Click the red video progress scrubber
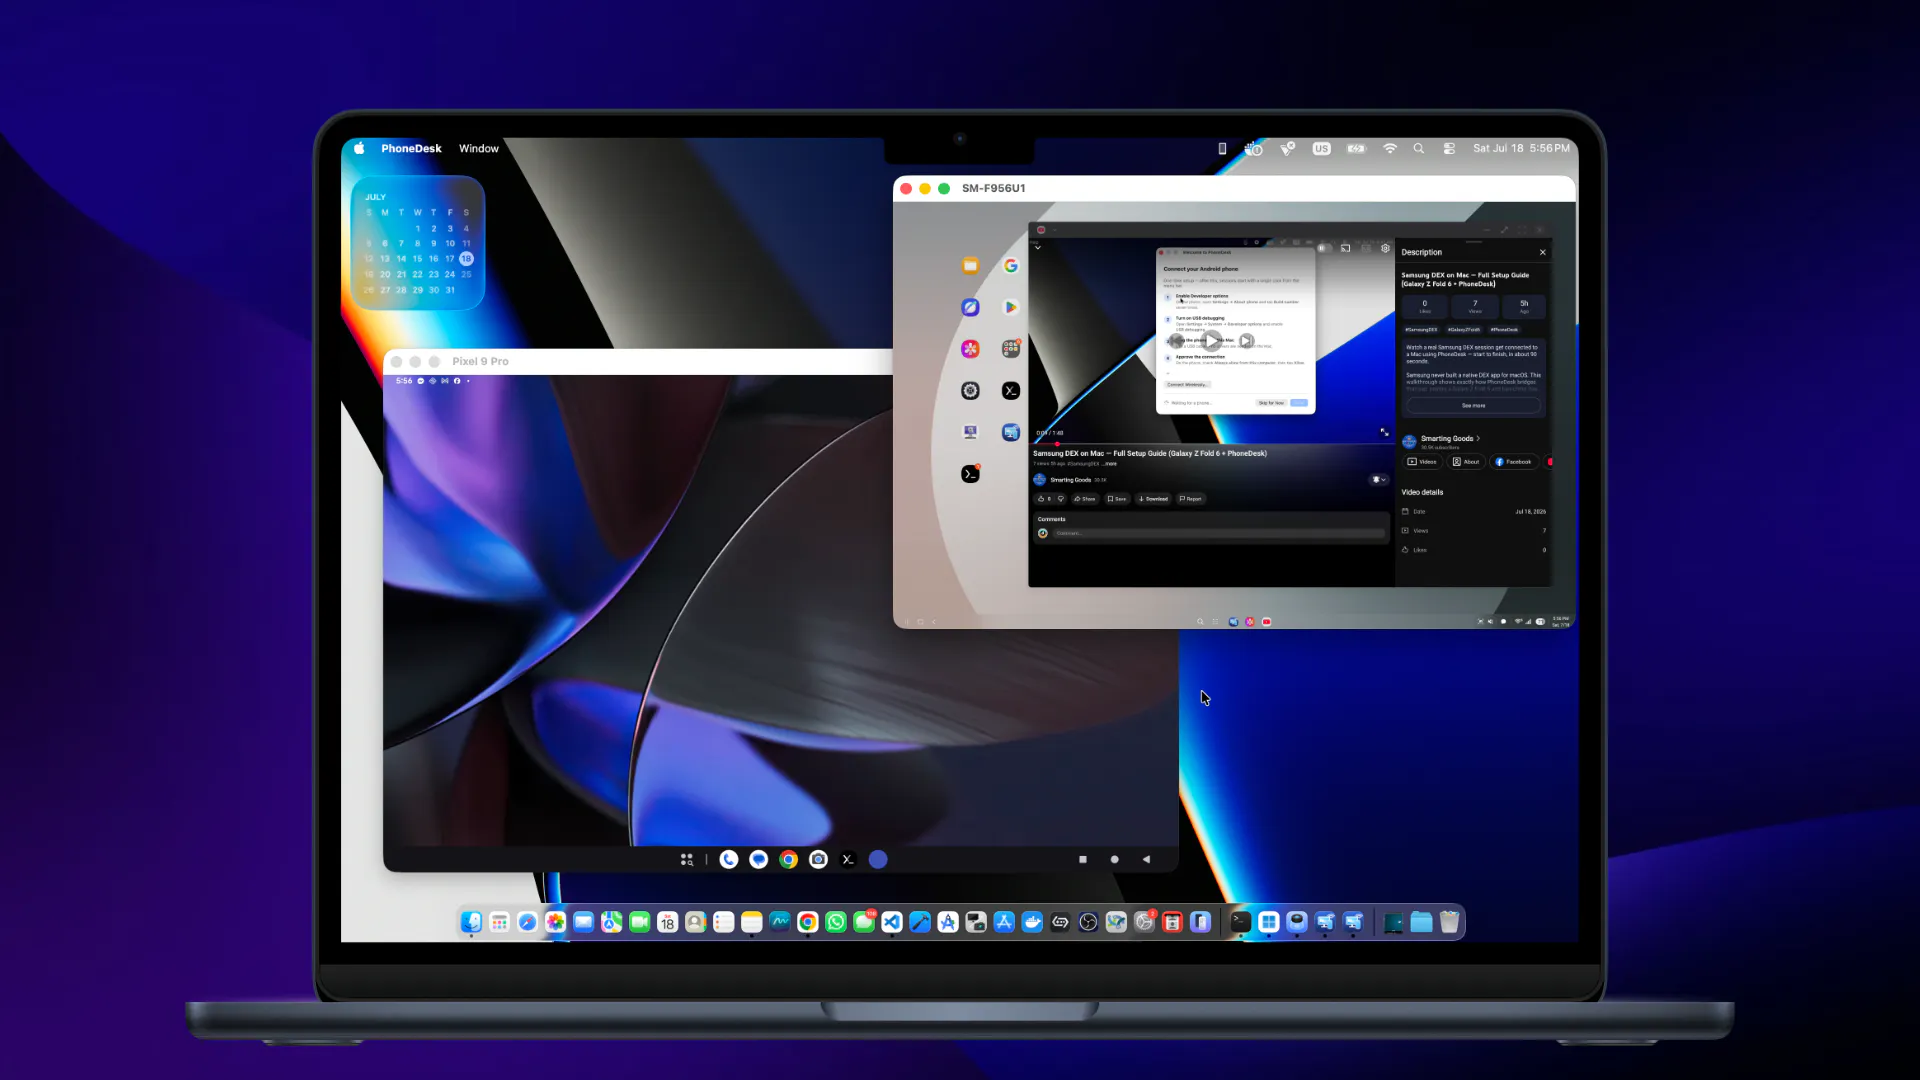The height and width of the screenshot is (1080, 1920). 1057,443
